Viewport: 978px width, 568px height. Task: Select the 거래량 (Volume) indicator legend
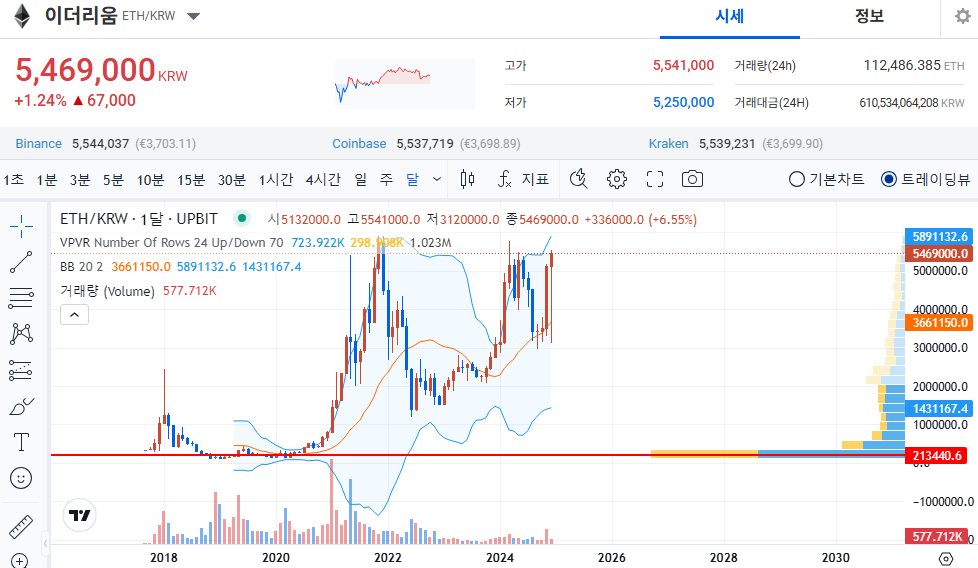tap(138, 291)
